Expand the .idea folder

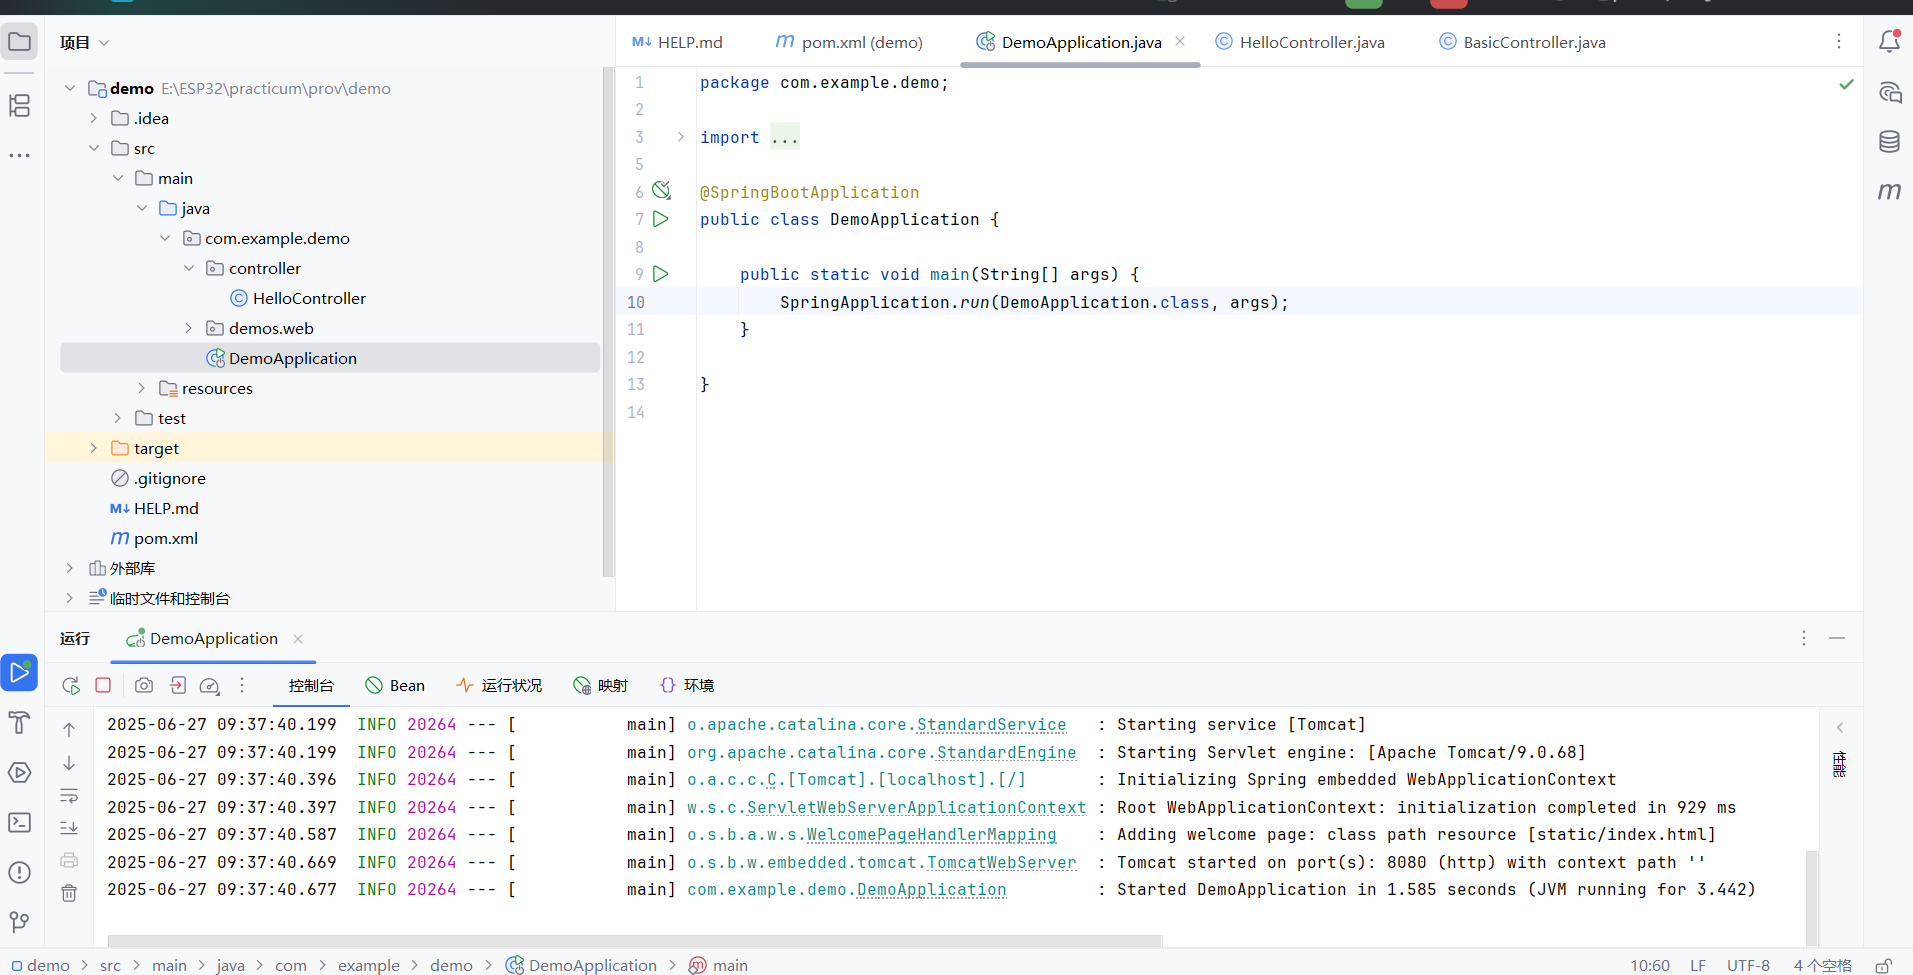[x=93, y=118]
